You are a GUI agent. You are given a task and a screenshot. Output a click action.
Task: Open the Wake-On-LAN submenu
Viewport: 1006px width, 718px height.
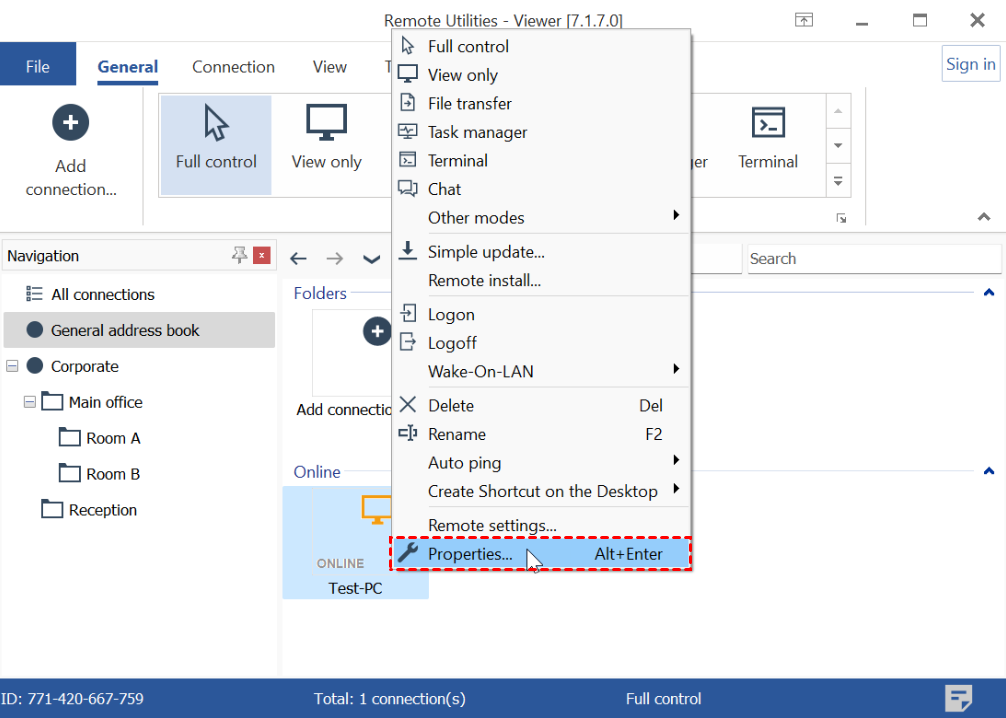click(540, 371)
